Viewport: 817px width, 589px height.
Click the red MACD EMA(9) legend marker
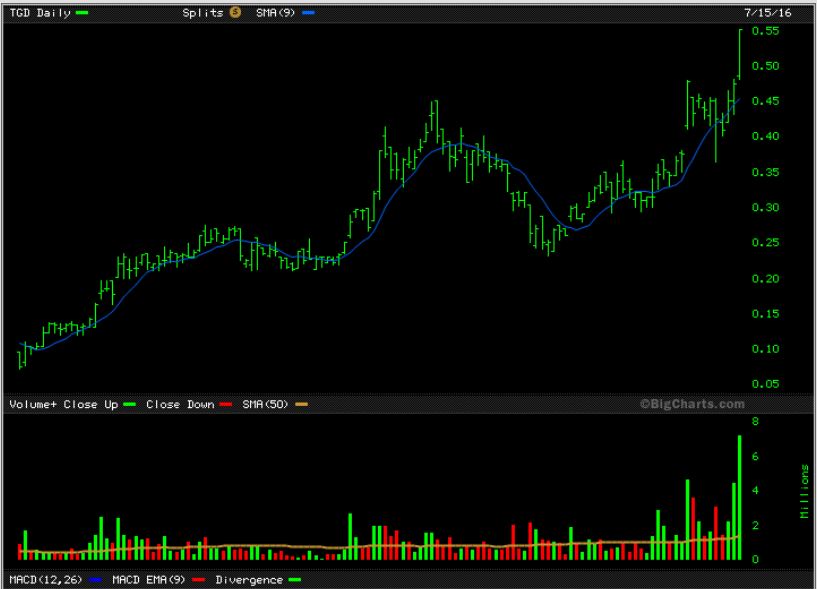198,580
